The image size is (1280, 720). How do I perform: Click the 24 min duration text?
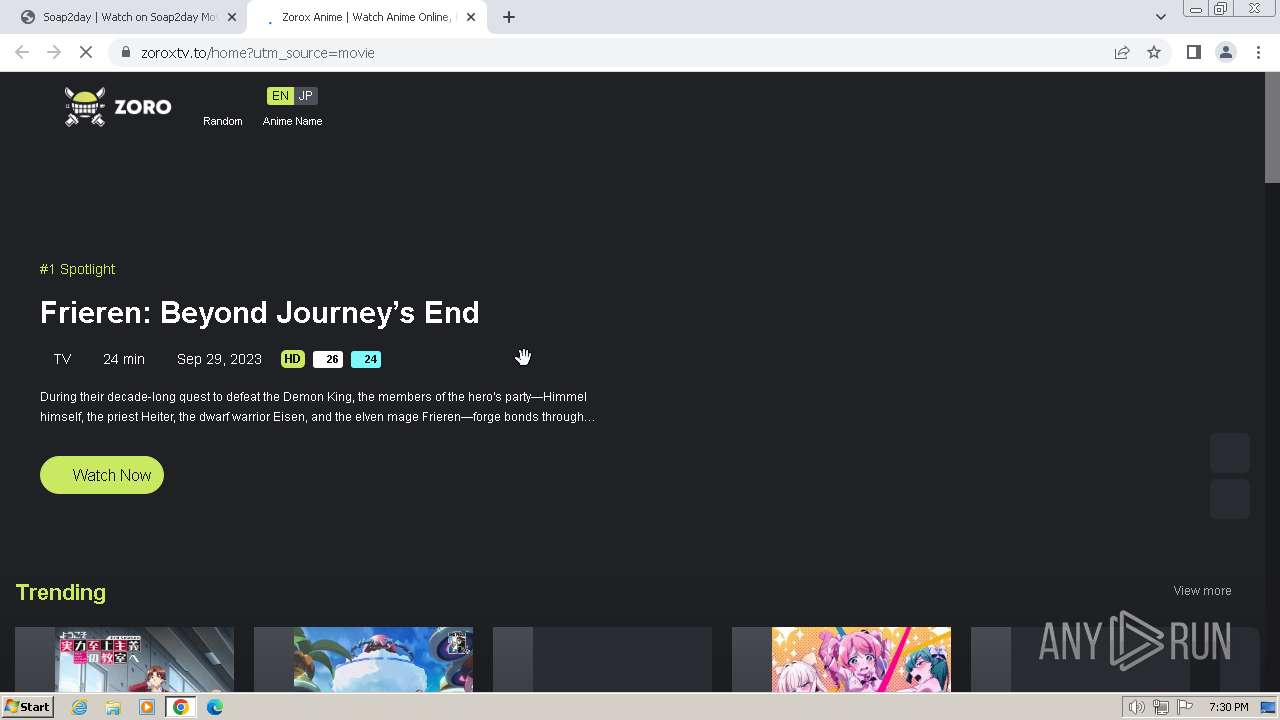(124, 359)
